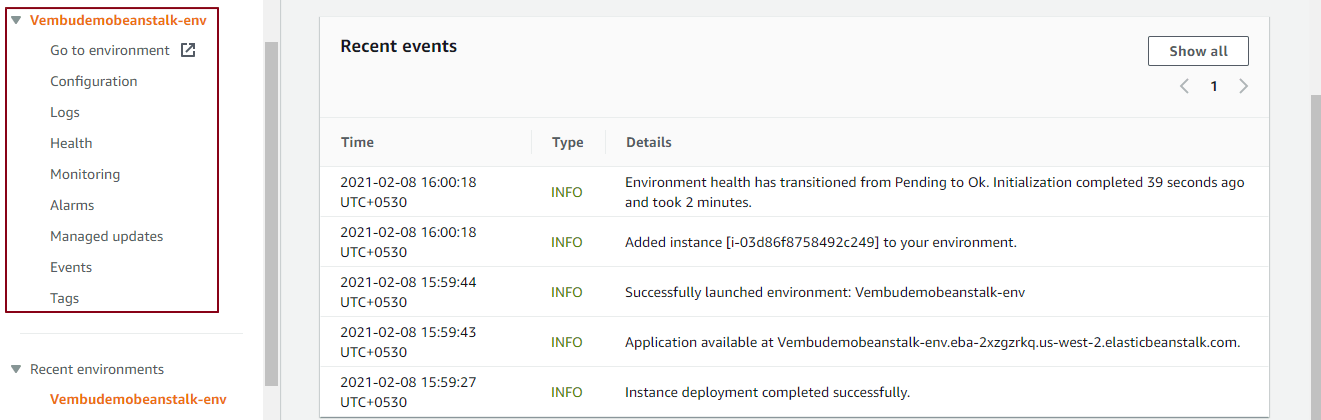Open the Monitoring section

(x=85, y=174)
